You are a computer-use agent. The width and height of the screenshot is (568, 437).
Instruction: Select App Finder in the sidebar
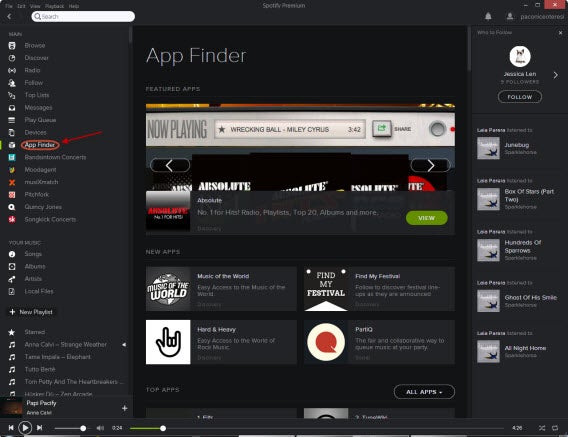coord(40,145)
